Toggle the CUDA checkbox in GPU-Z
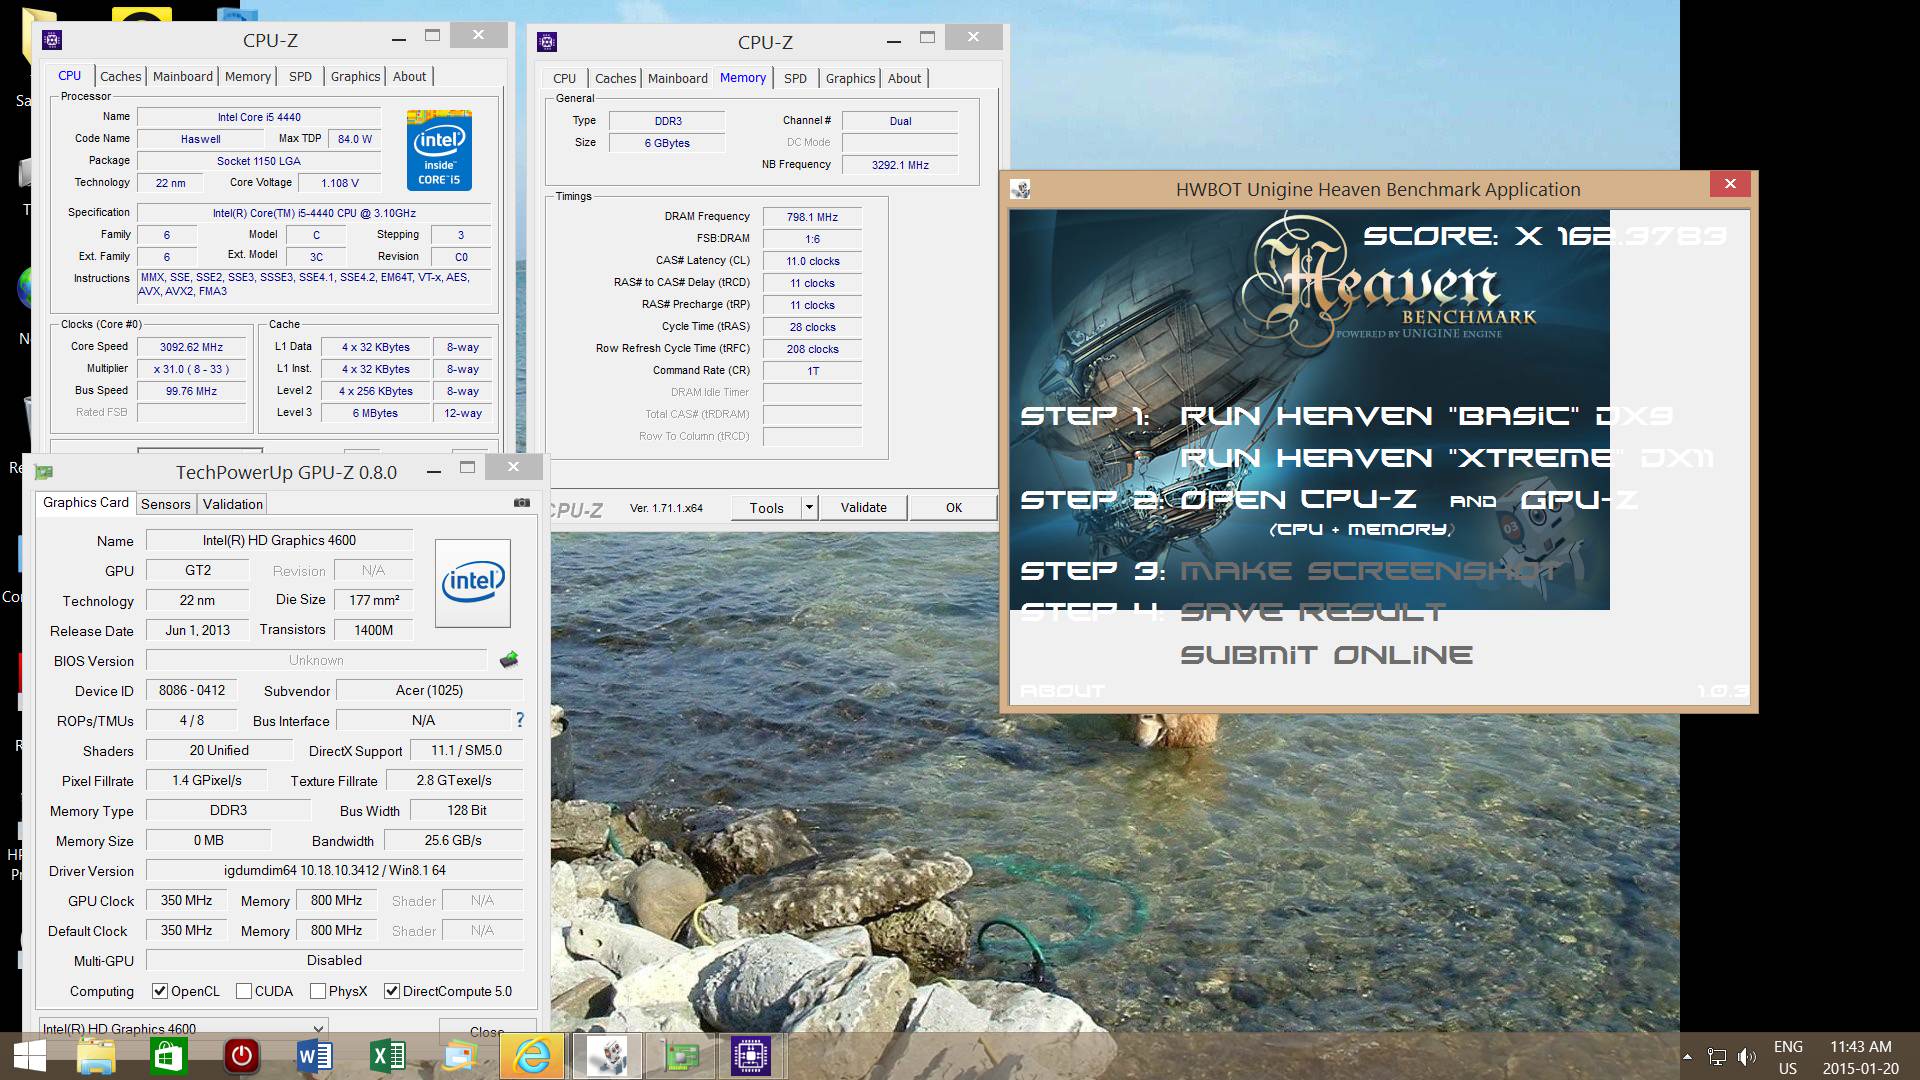This screenshot has height=1080, width=1920. click(x=244, y=991)
